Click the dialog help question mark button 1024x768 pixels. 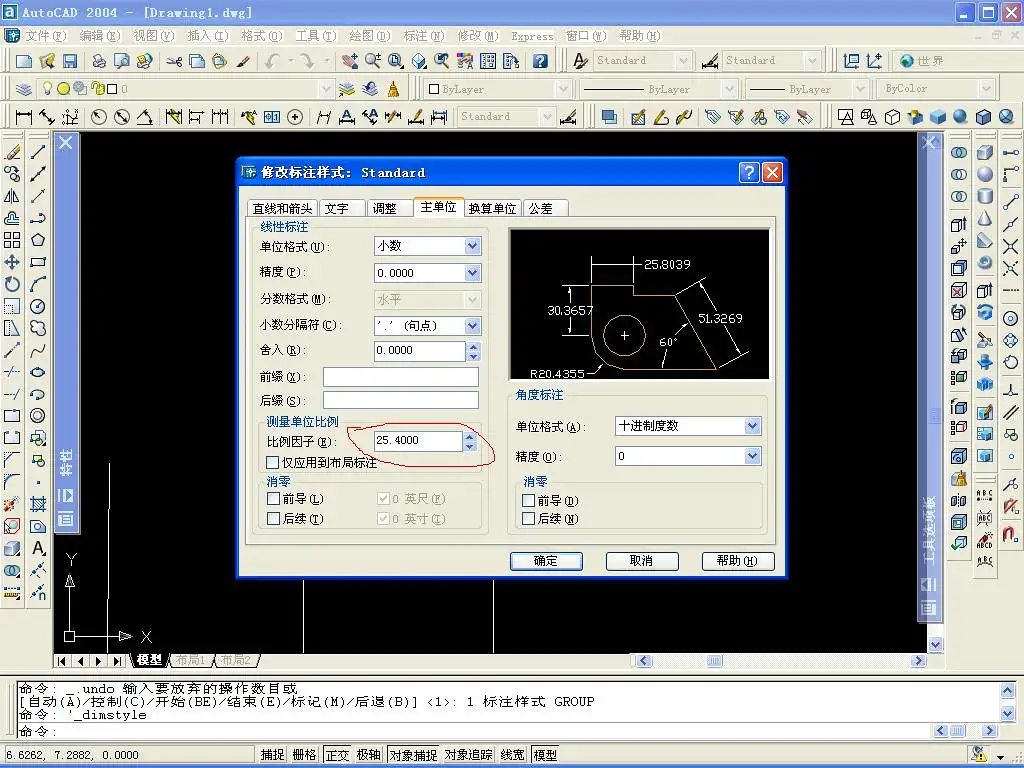749,172
